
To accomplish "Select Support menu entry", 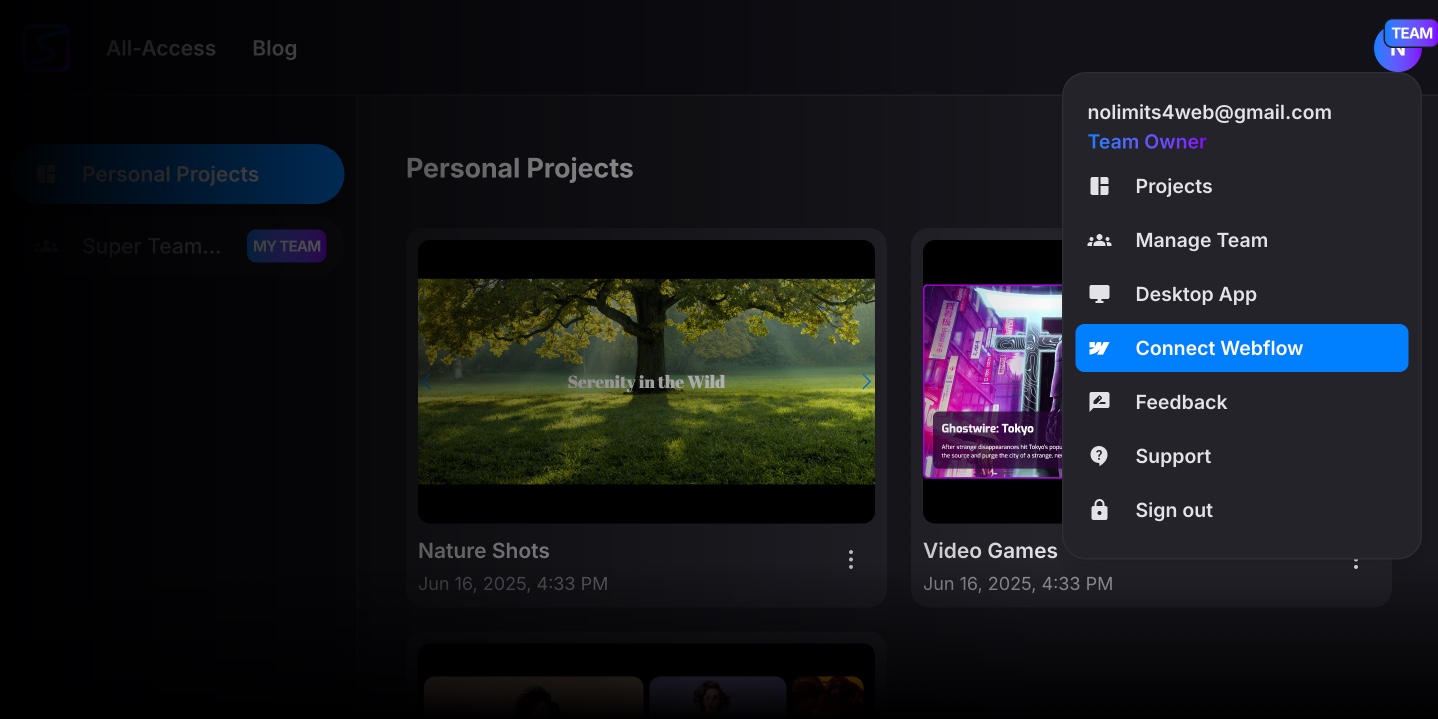I will (x=1242, y=456).
